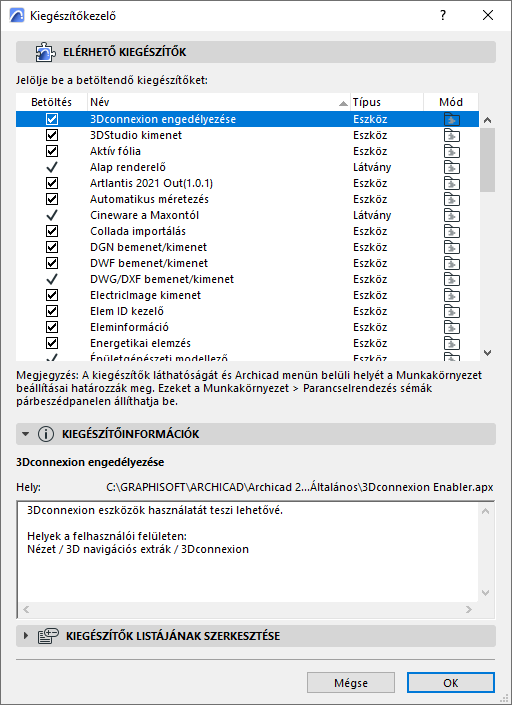The height and width of the screenshot is (705, 512).
Task: Uncheck the 3DStudio kimenet checkbox
Action: click(52, 135)
